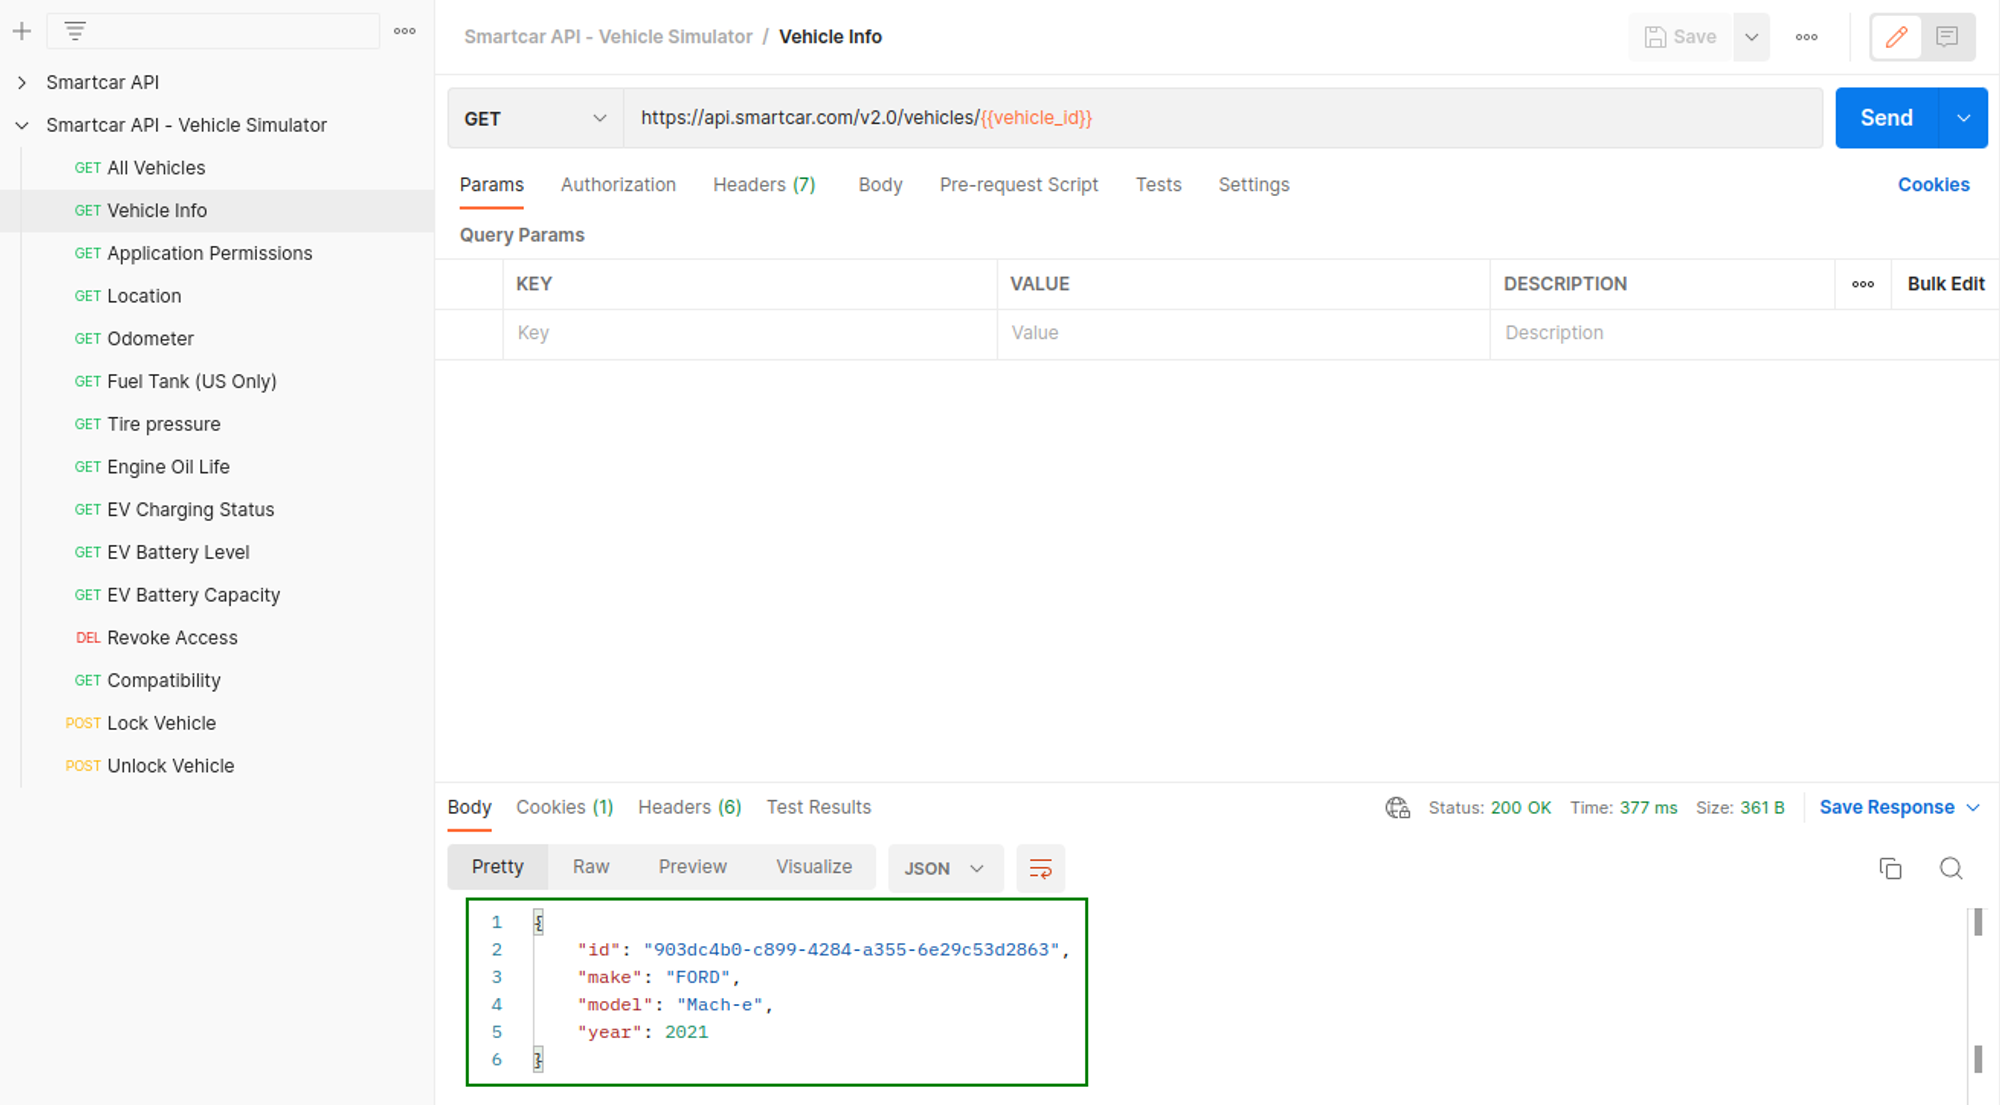Open the request Body tab
This screenshot has height=1105, width=2000.
point(880,185)
